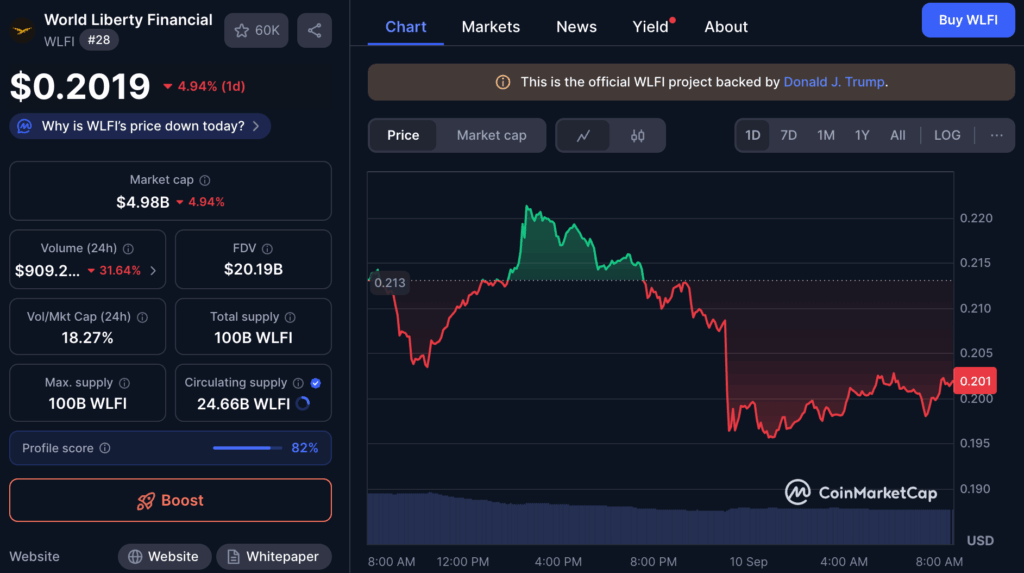This screenshot has width=1024, height=573.
Task: Toggle LOG scale on chart
Action: click(946, 135)
